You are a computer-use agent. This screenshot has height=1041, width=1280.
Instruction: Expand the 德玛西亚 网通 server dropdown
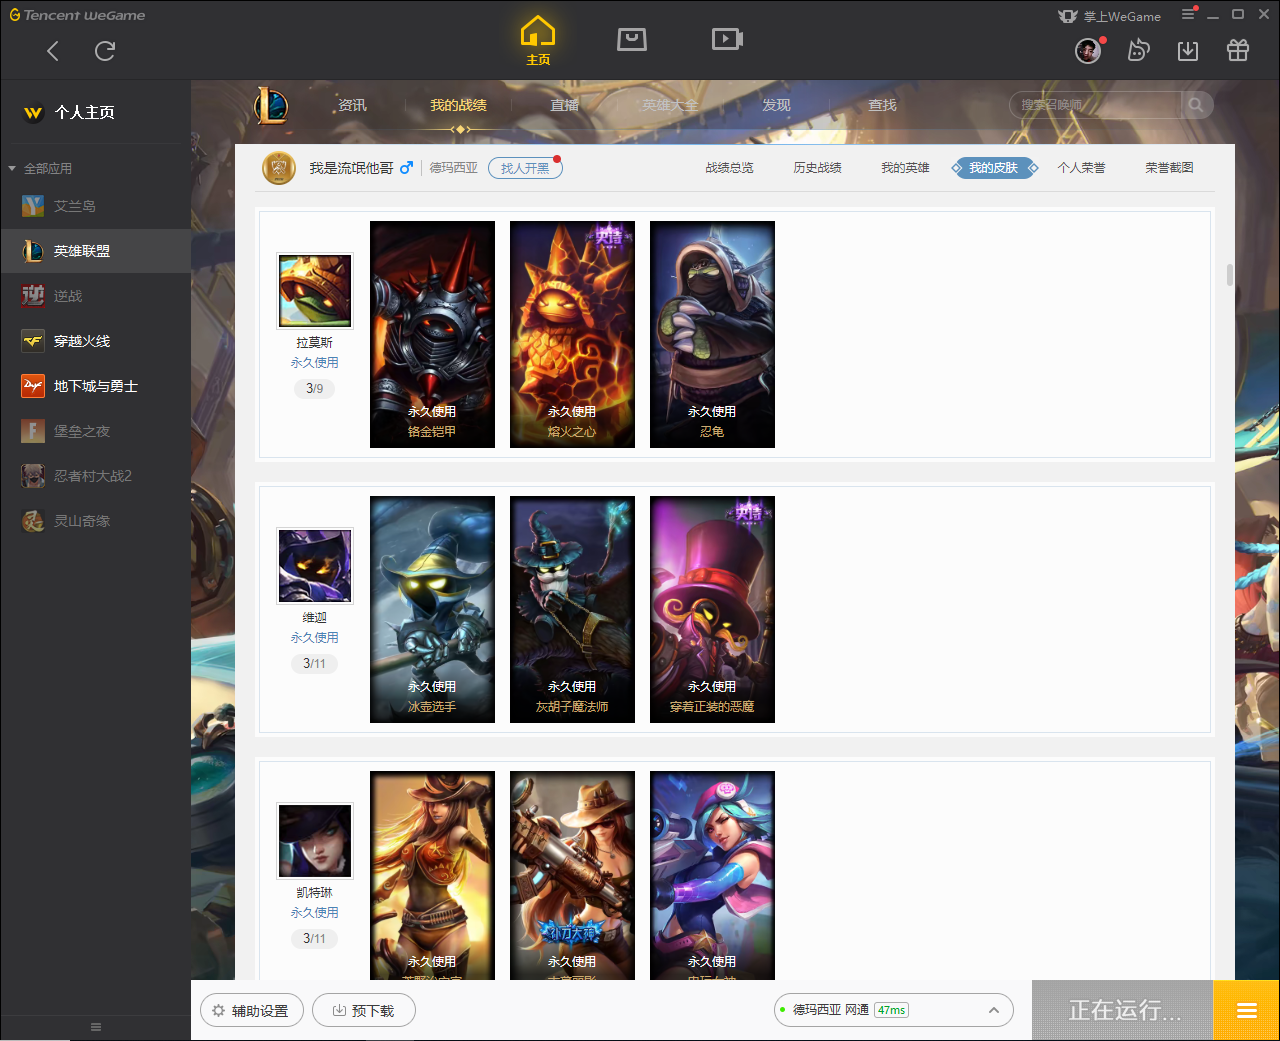(x=894, y=1010)
